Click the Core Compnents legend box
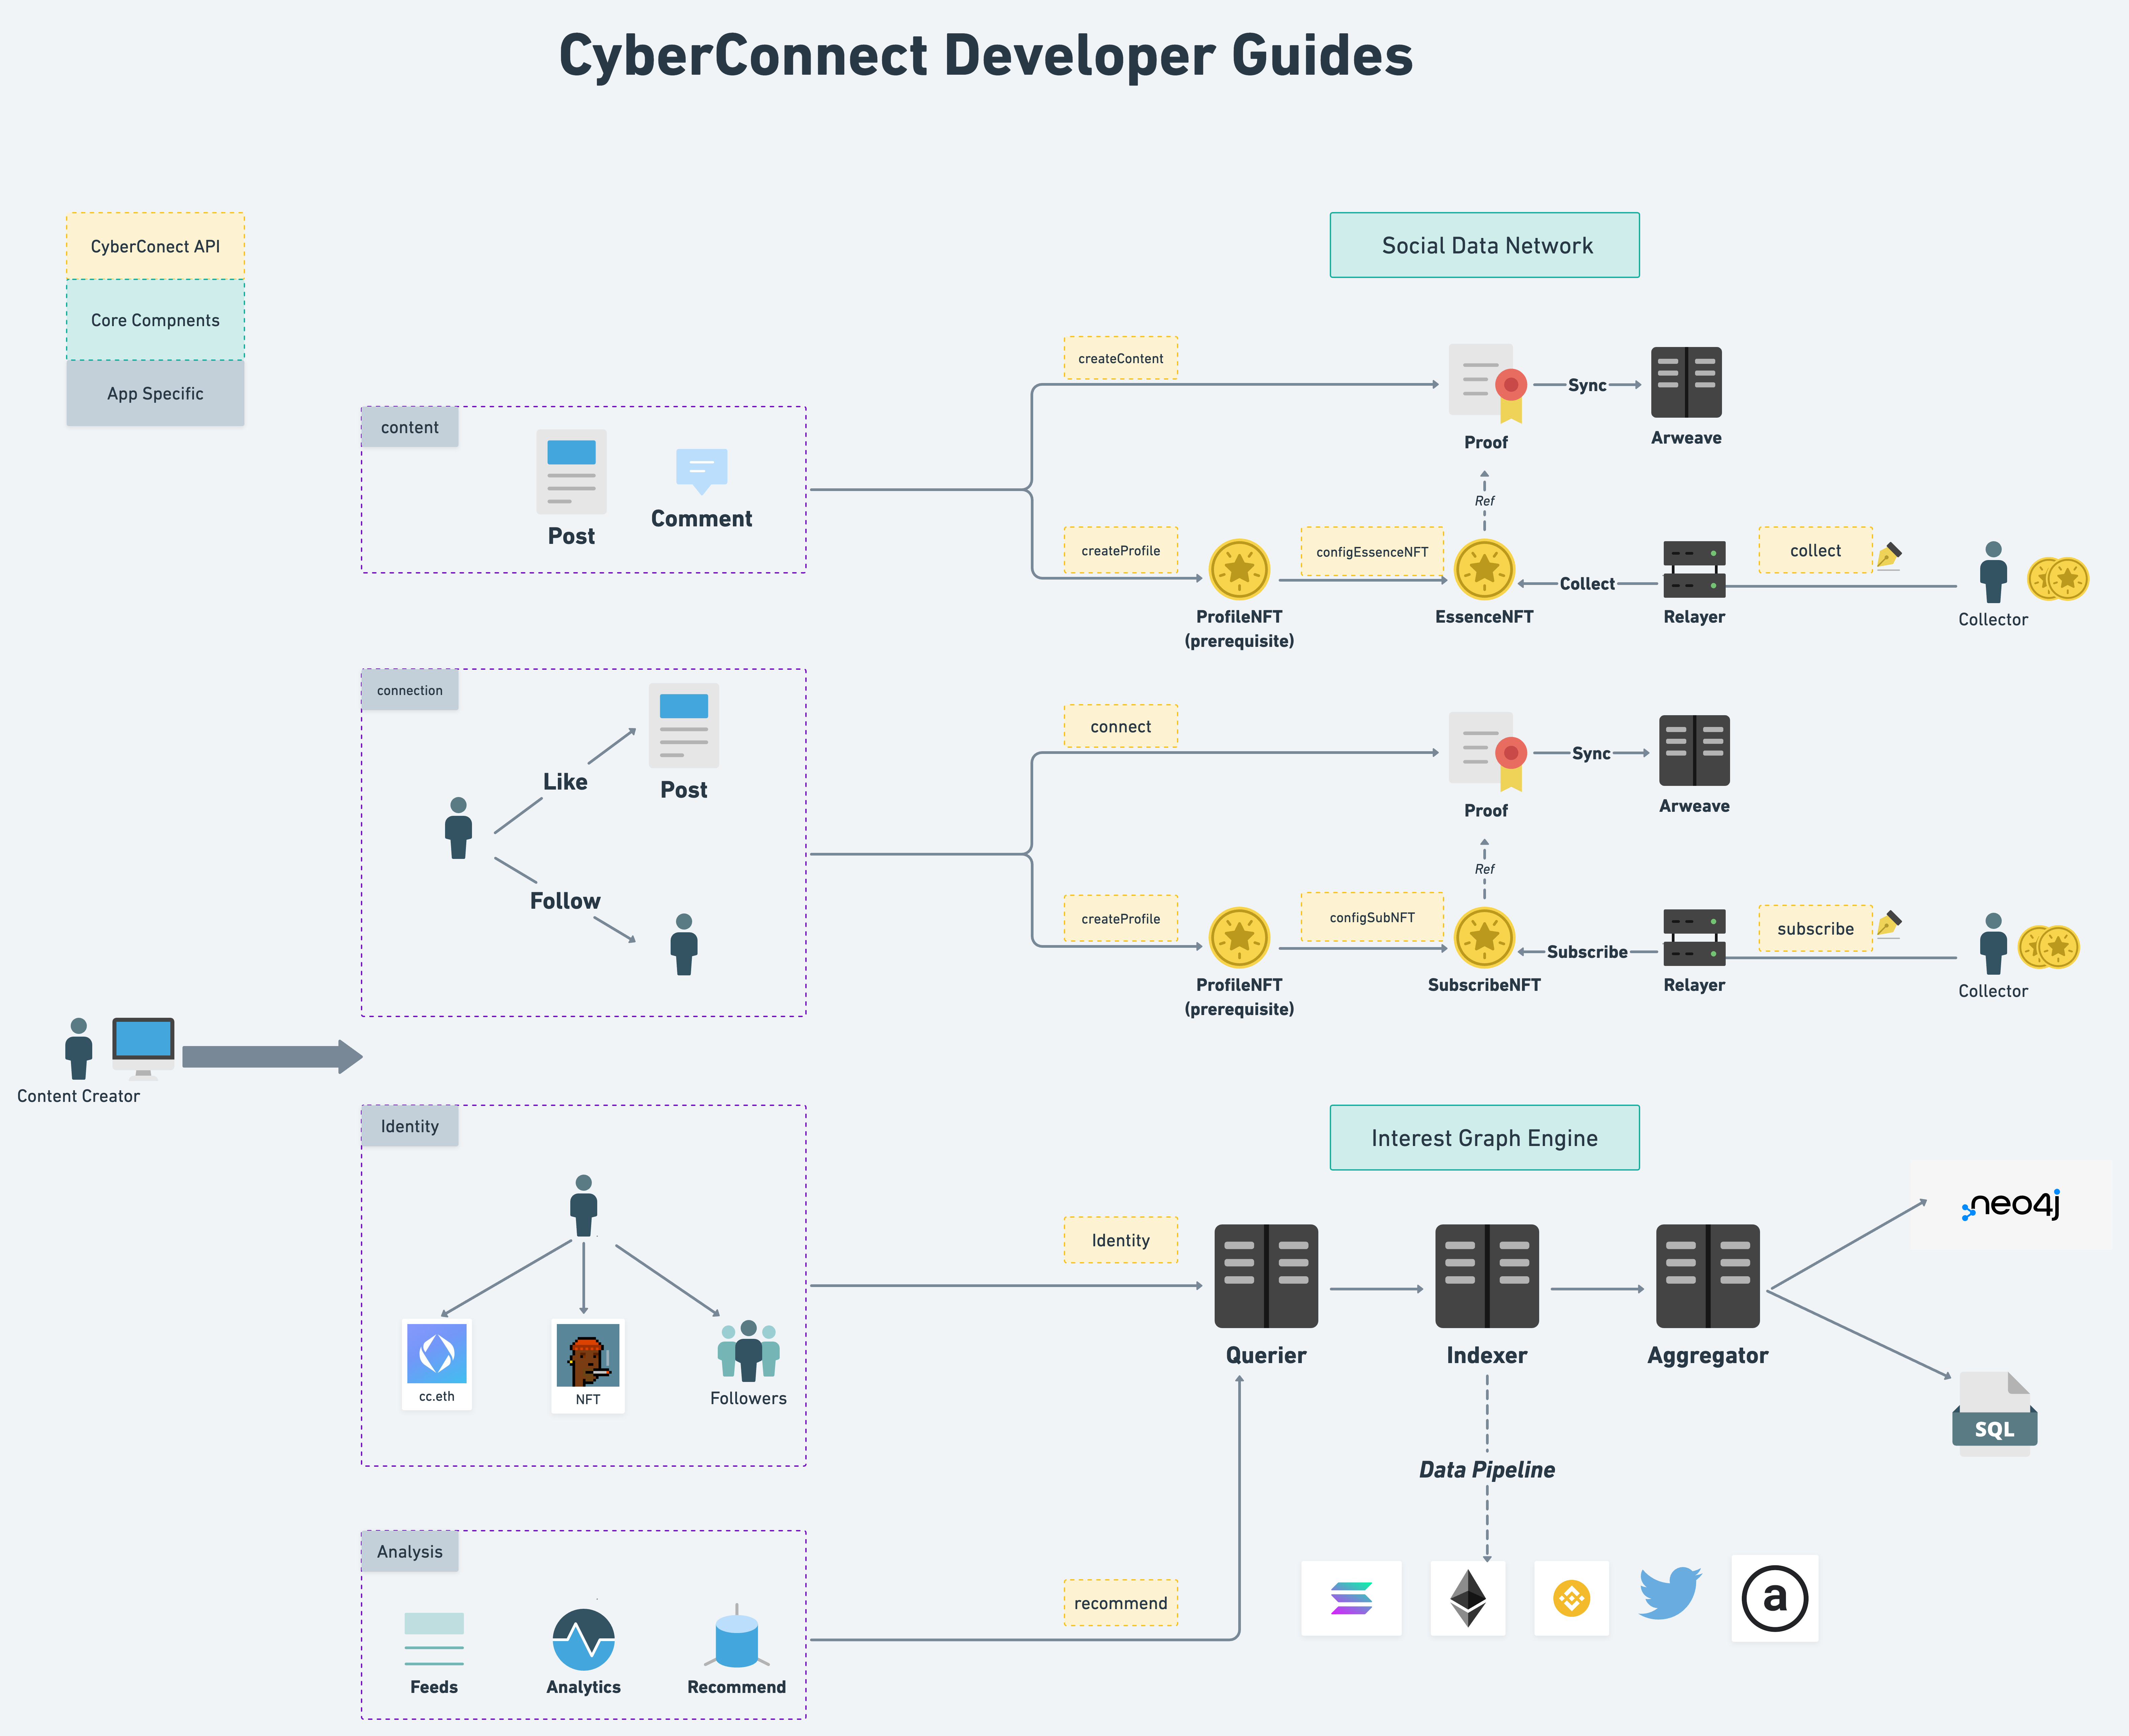Image resolution: width=2129 pixels, height=1736 pixels. 155,320
